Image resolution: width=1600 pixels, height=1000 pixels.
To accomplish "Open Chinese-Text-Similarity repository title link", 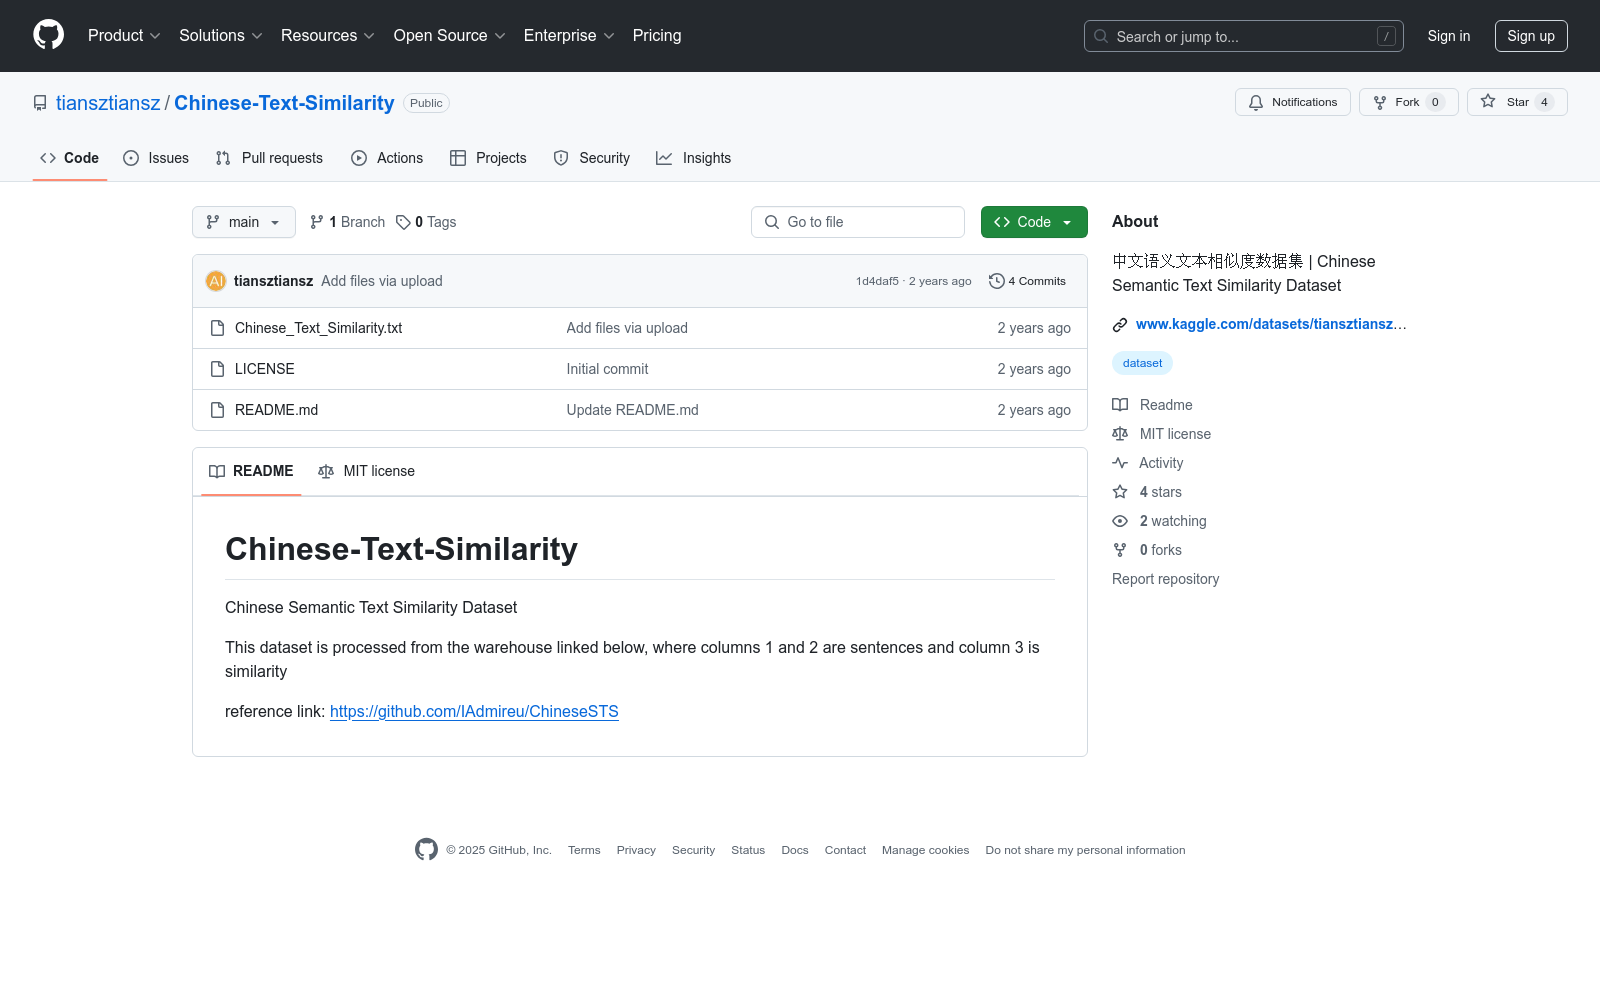I will 284,103.
